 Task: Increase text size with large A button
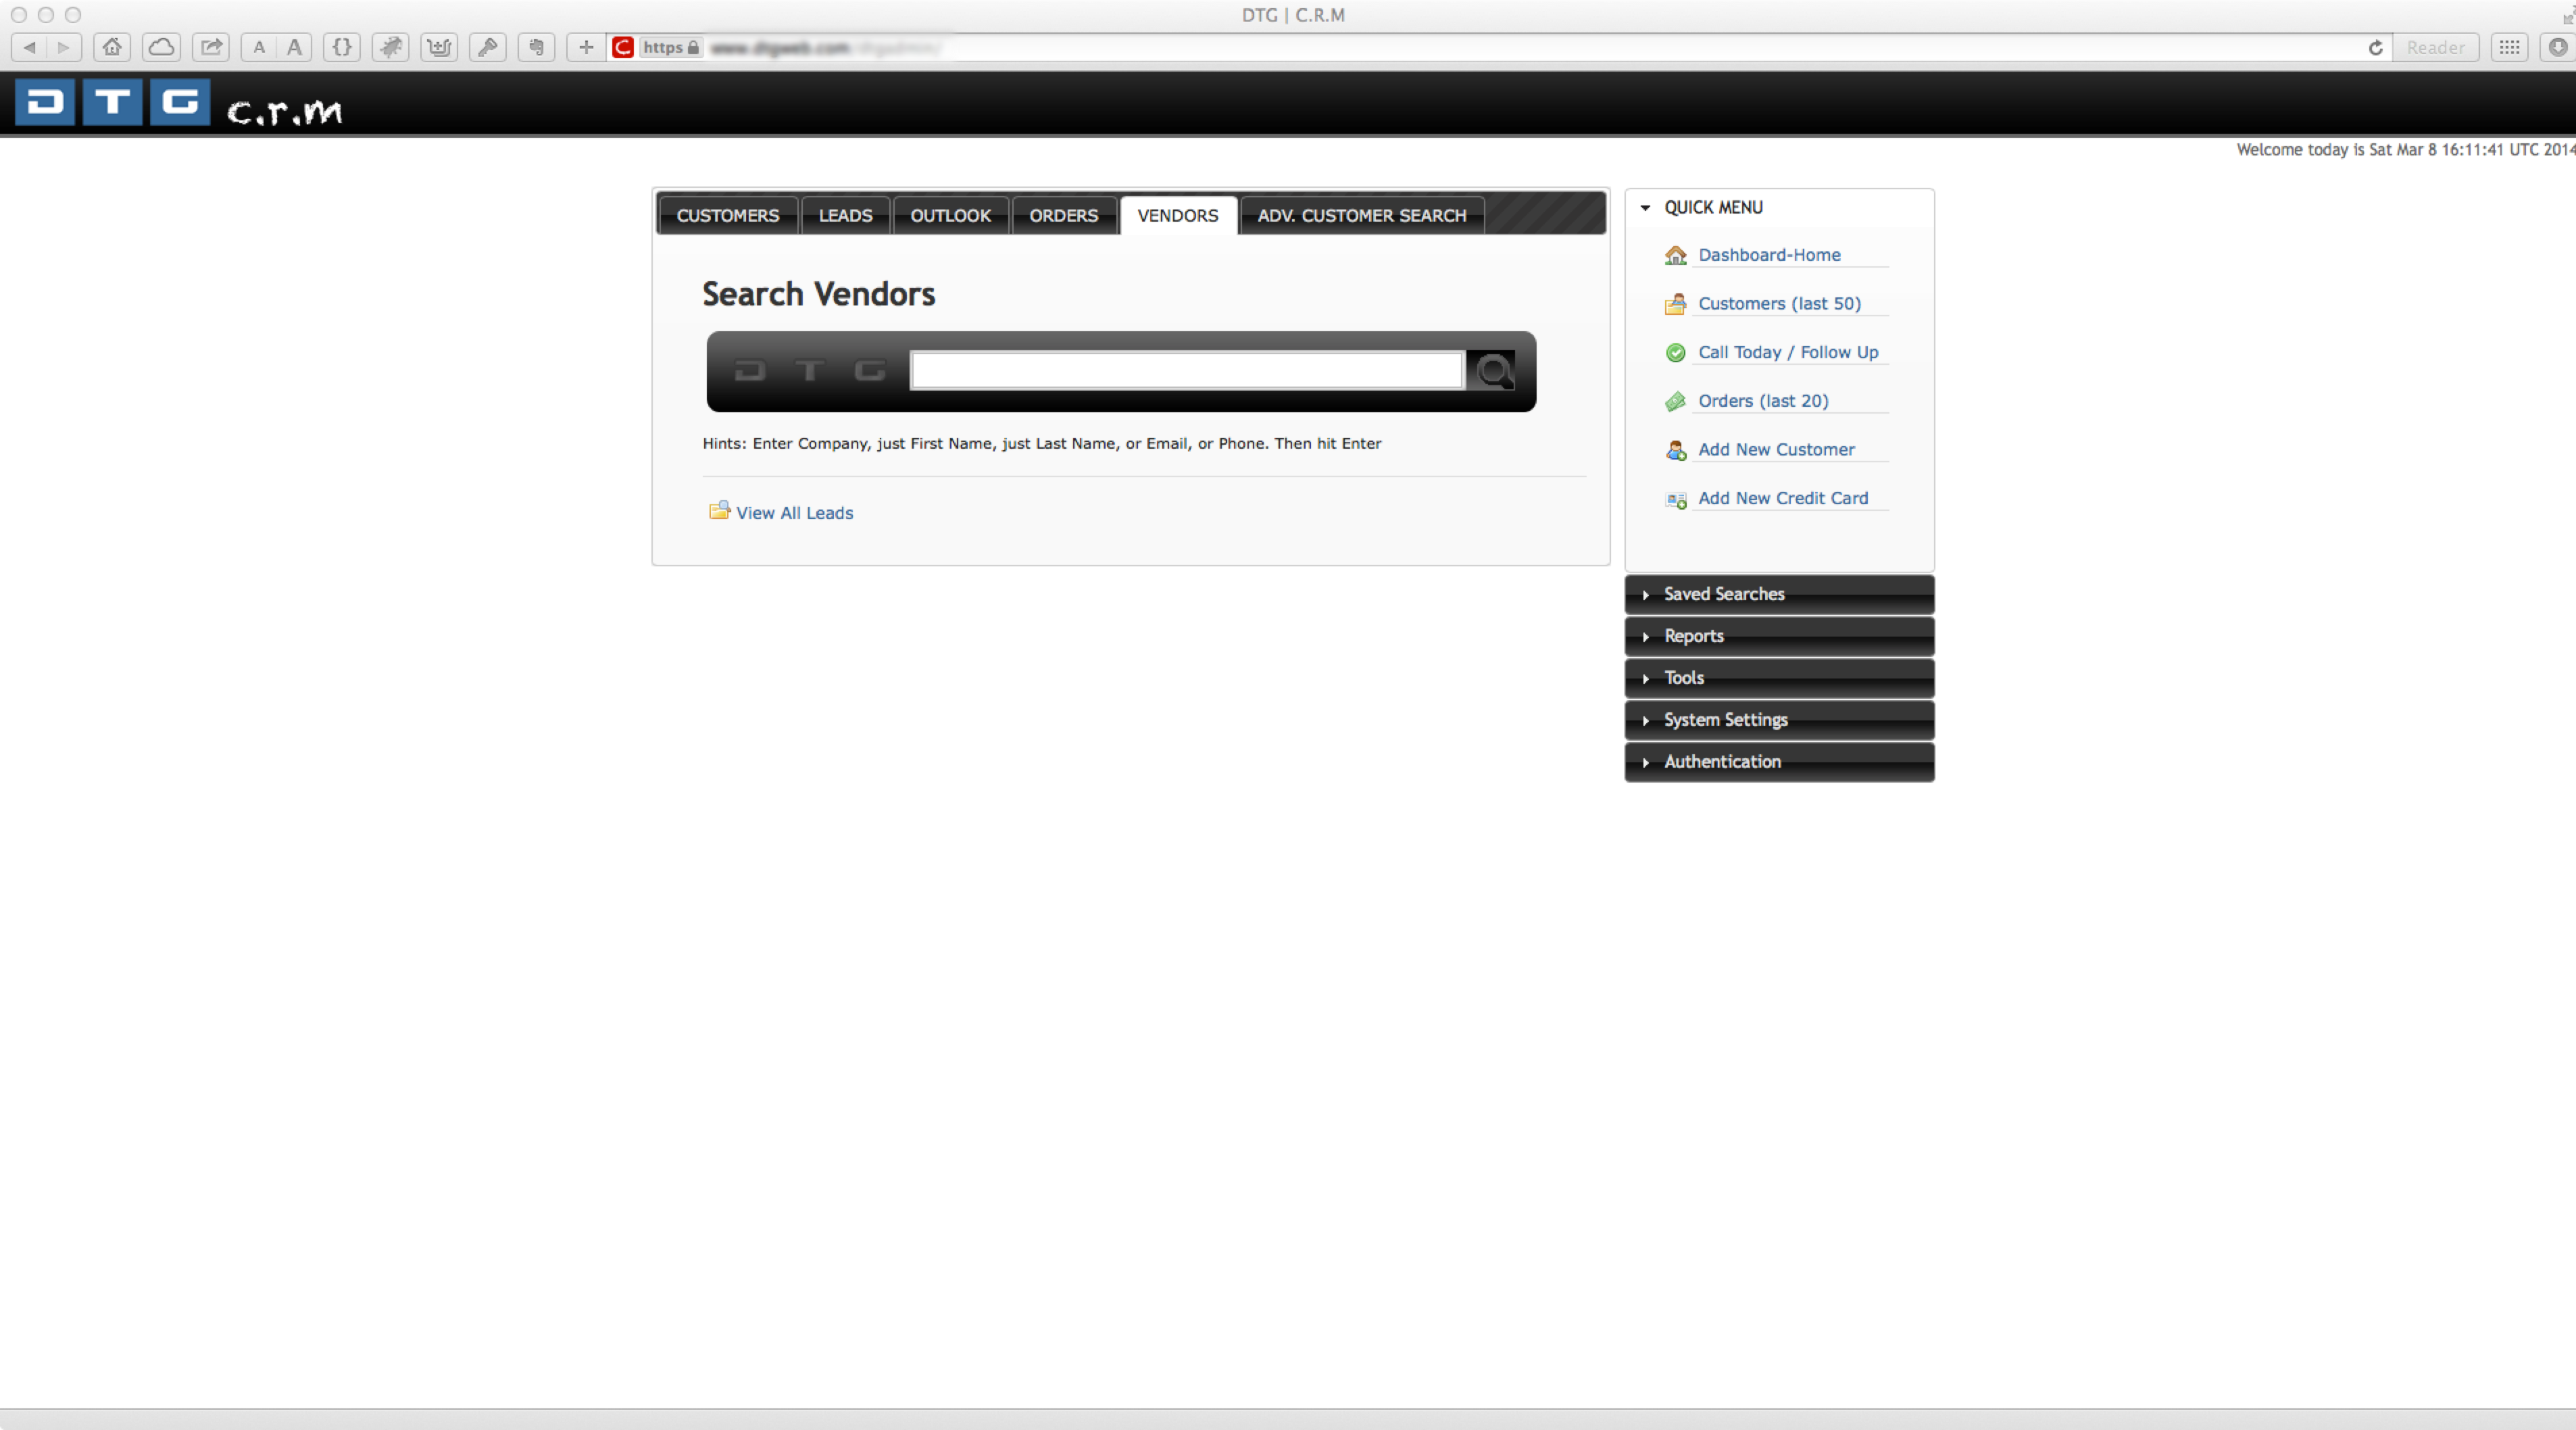coord(294,47)
